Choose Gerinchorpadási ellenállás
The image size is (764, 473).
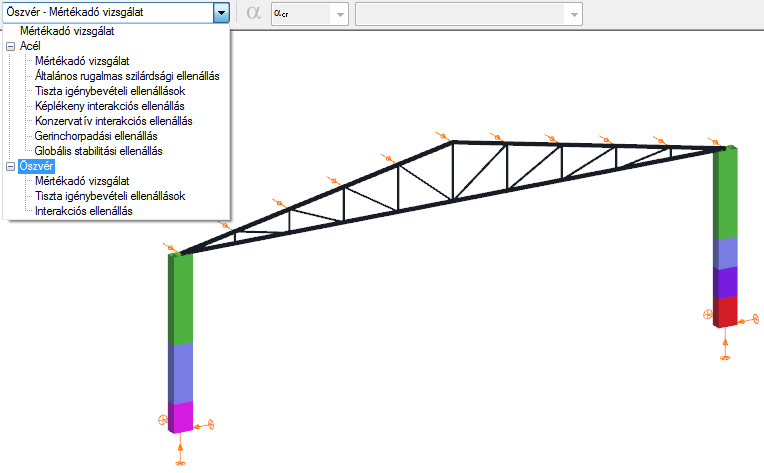96,136
